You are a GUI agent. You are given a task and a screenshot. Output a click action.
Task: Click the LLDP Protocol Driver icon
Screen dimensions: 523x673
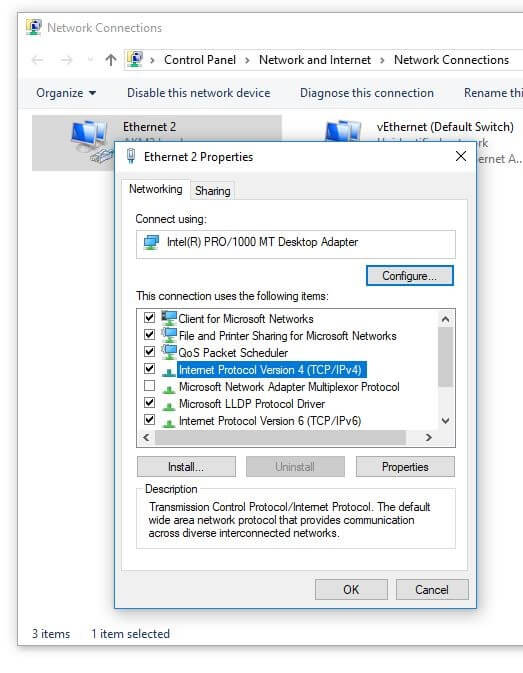tap(169, 406)
